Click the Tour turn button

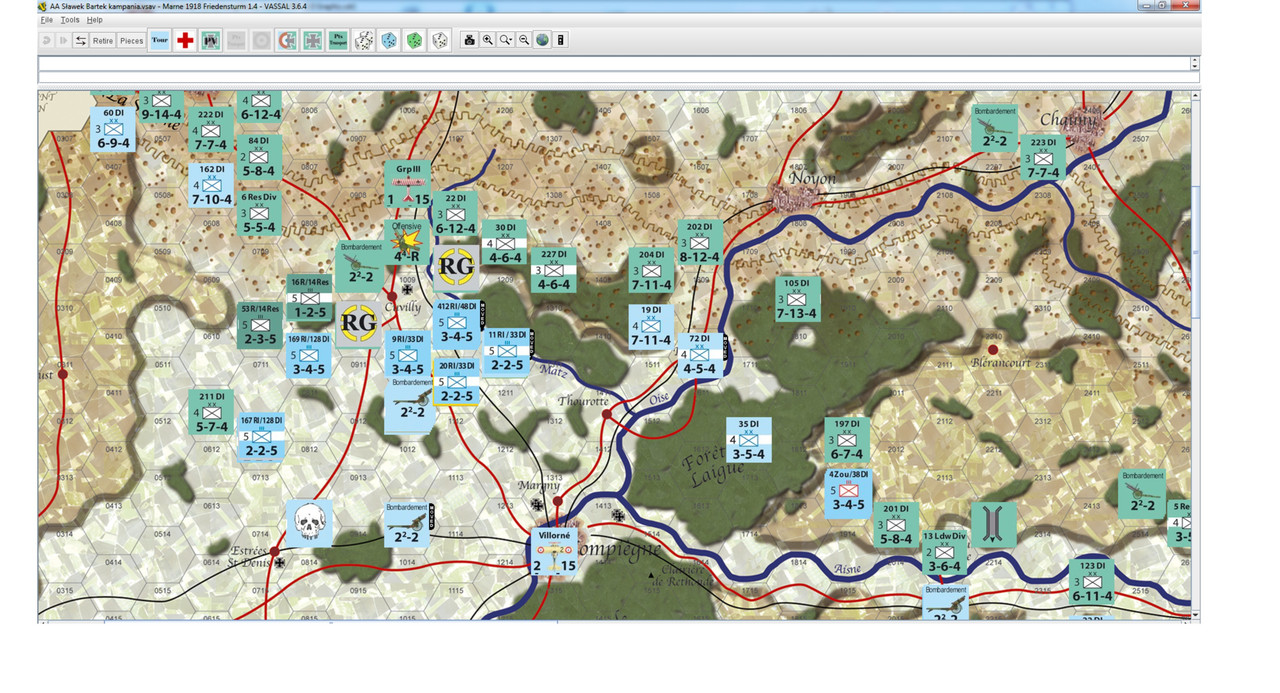click(160, 40)
